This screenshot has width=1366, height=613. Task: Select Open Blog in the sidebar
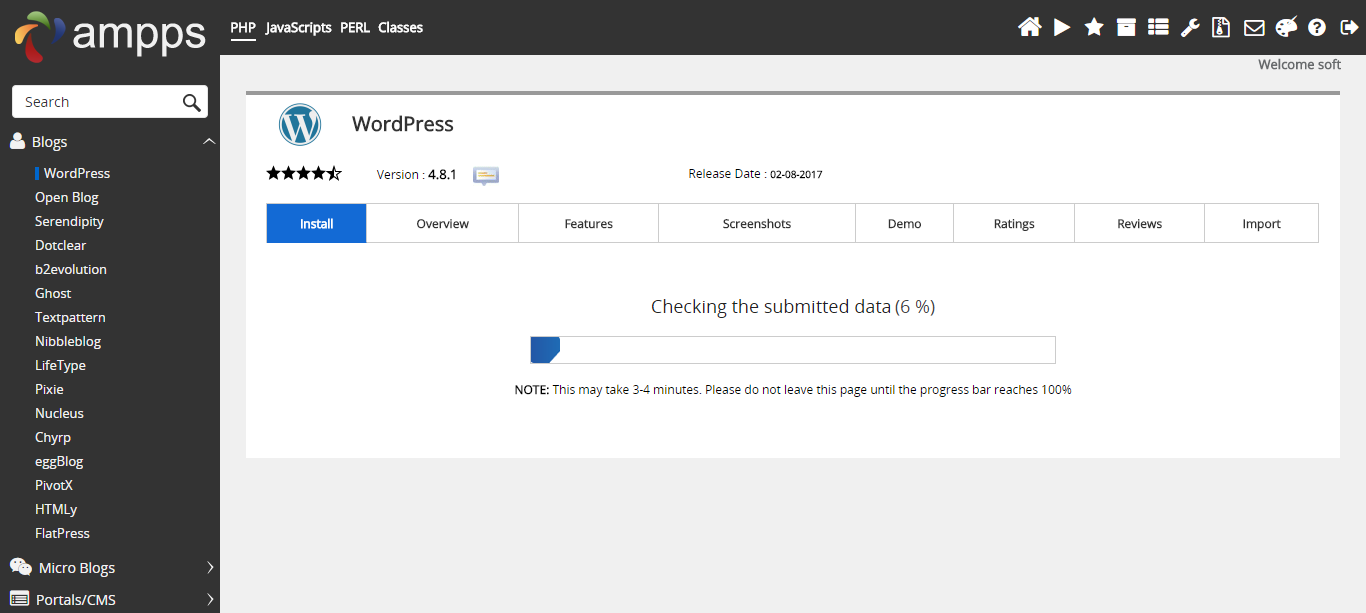tap(67, 197)
